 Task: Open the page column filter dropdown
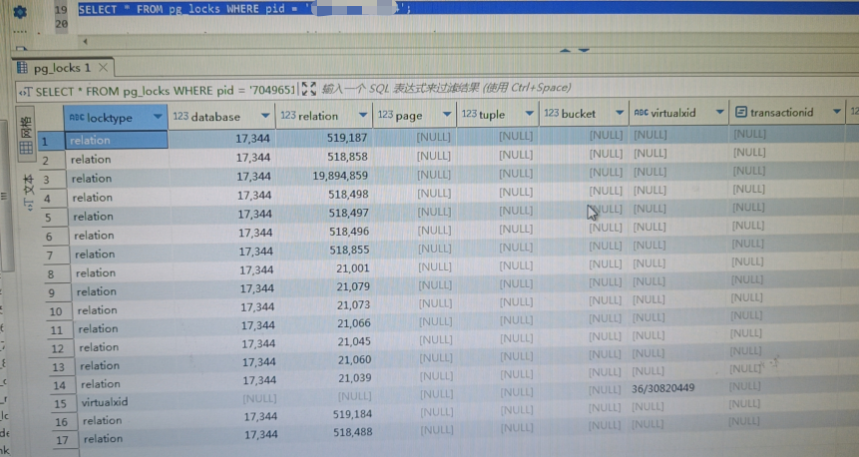447,114
